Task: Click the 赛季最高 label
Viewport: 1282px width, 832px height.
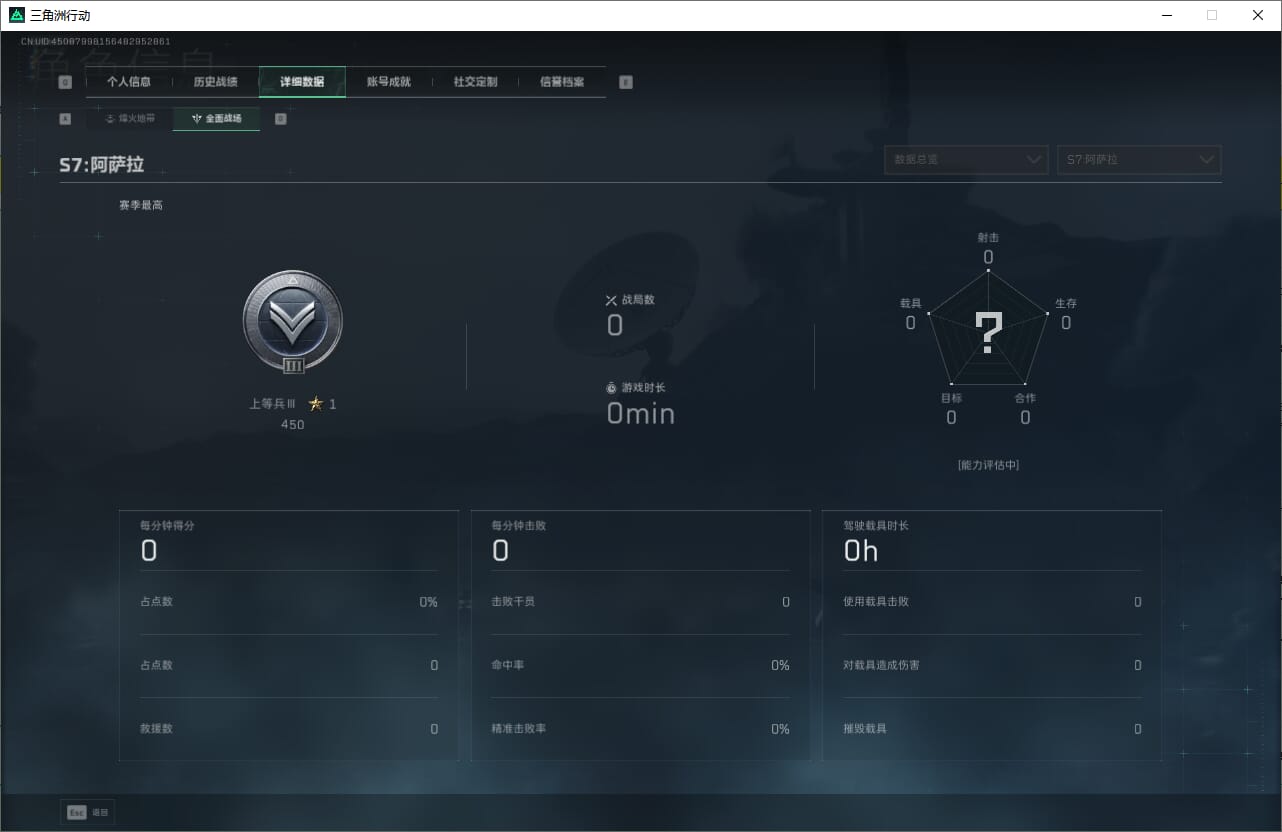Action: coord(141,205)
